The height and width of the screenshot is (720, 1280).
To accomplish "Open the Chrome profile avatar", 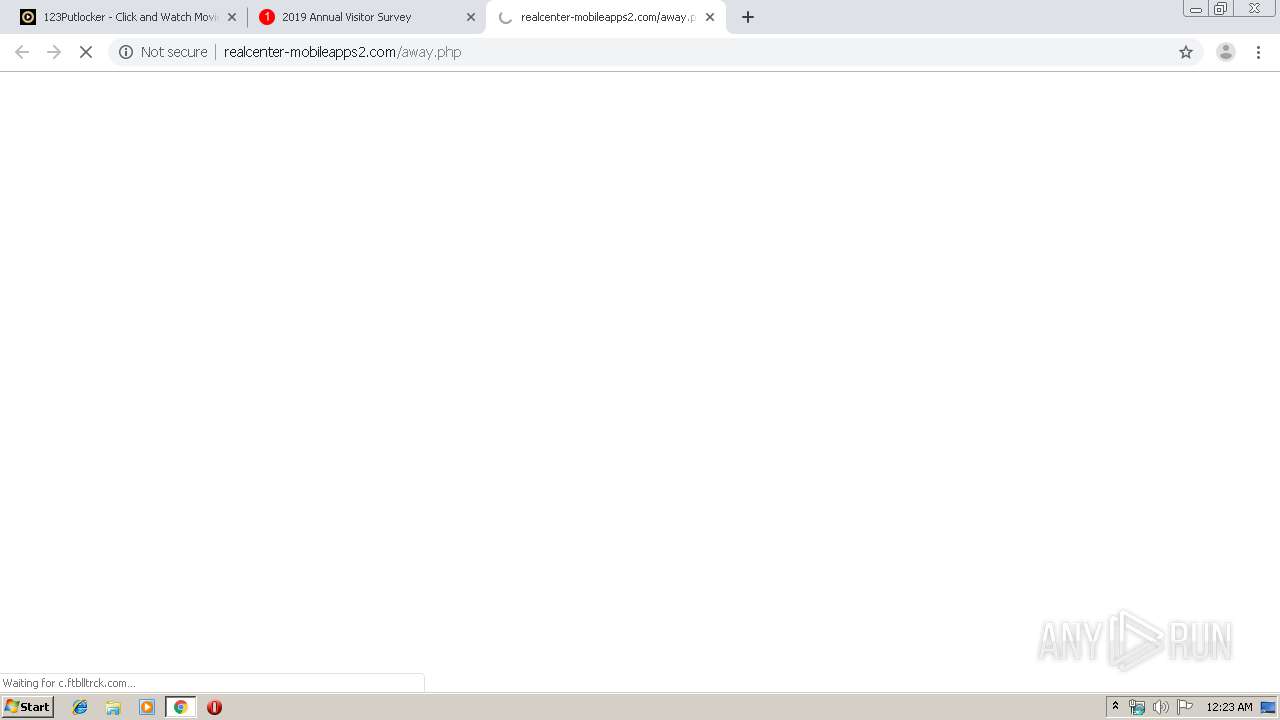I will click(x=1226, y=52).
